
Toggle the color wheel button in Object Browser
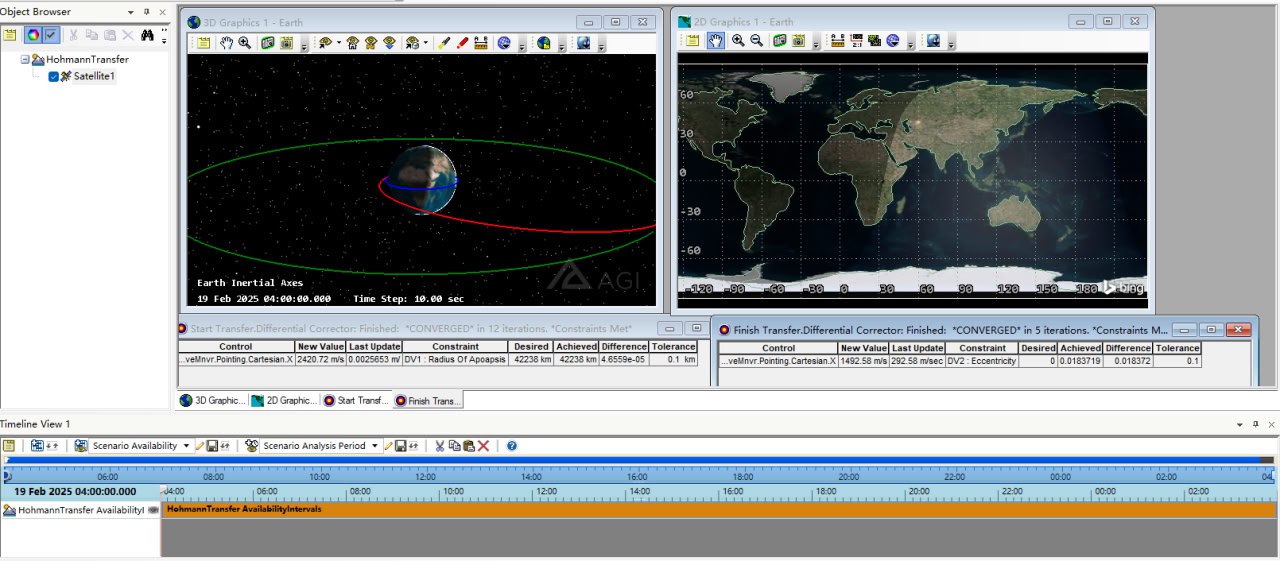point(33,35)
